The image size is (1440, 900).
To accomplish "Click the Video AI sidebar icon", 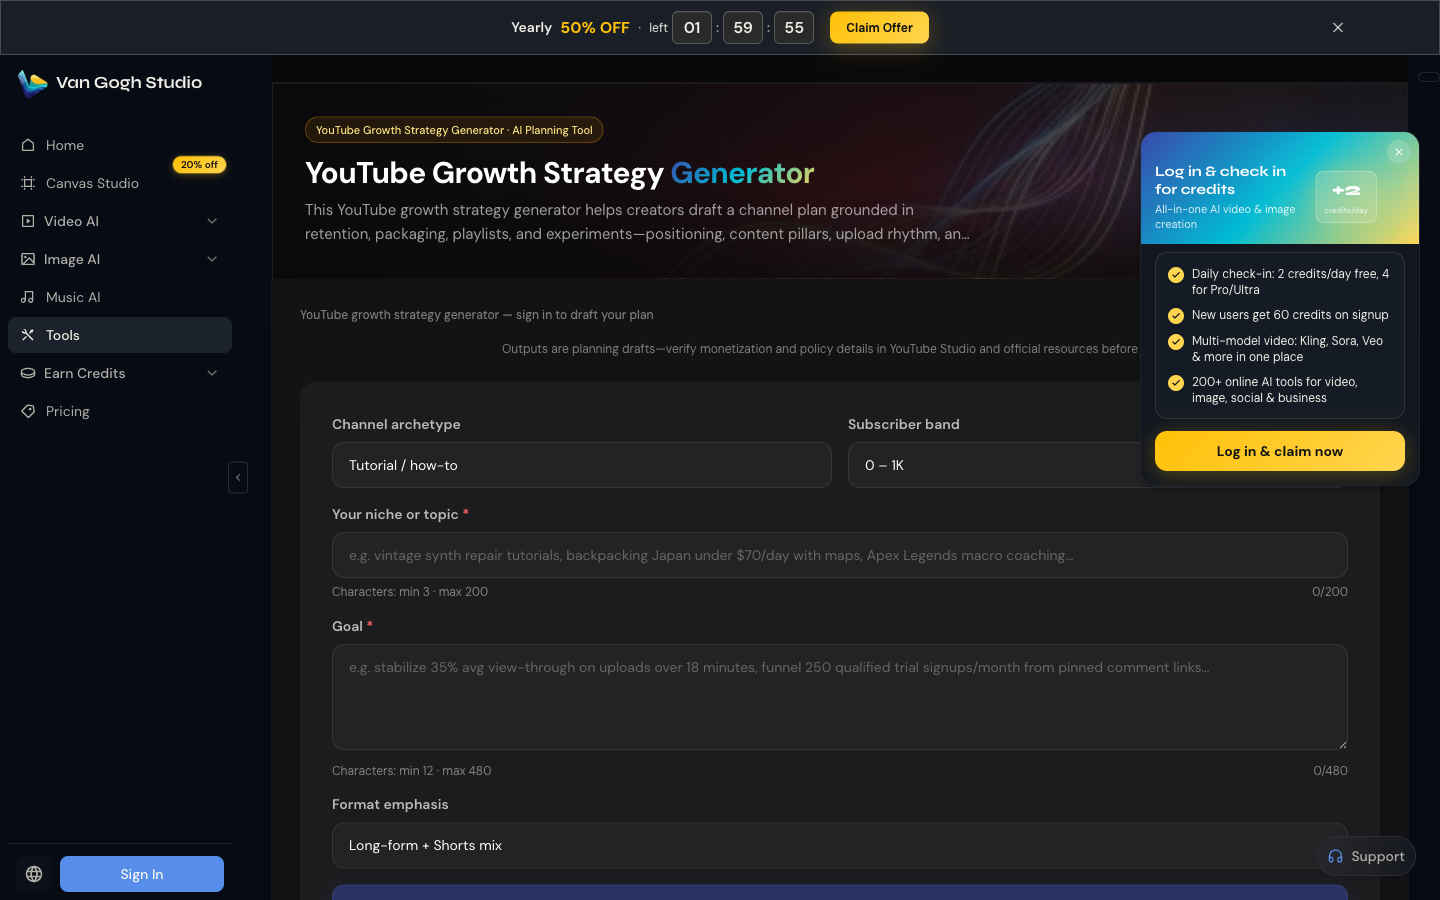I will coord(28,221).
